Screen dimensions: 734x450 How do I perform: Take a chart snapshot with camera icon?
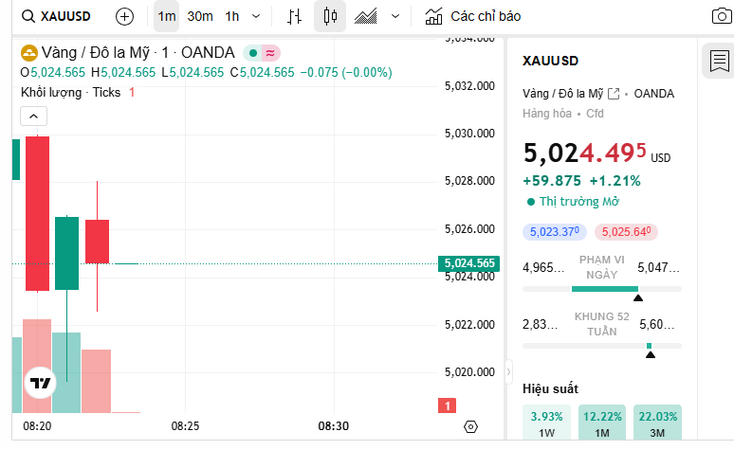point(721,16)
